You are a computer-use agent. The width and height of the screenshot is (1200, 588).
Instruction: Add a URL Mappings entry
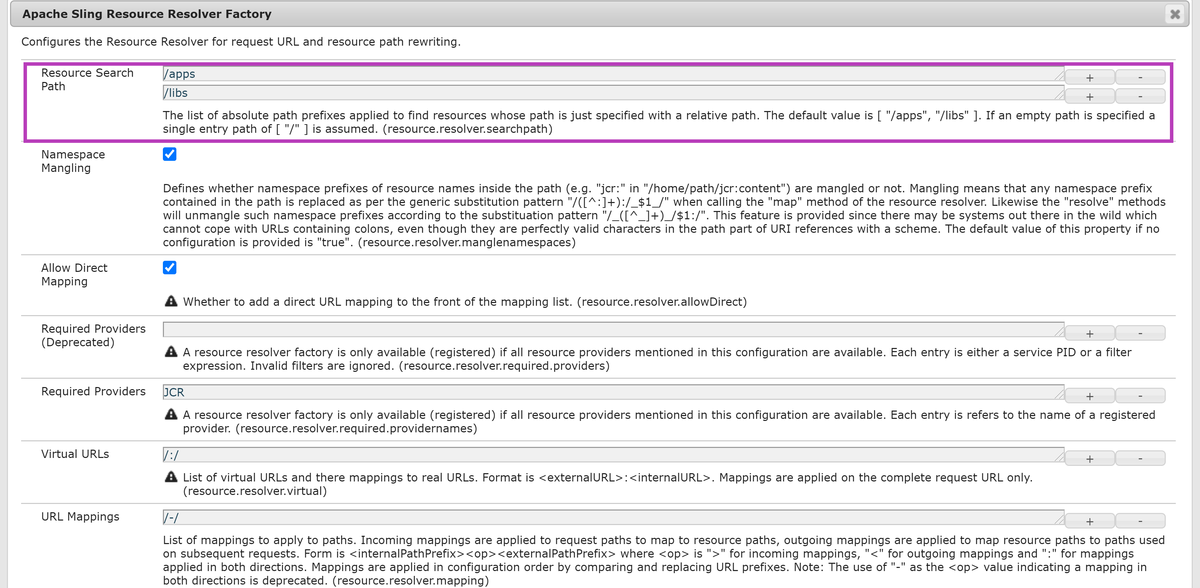pos(1090,522)
